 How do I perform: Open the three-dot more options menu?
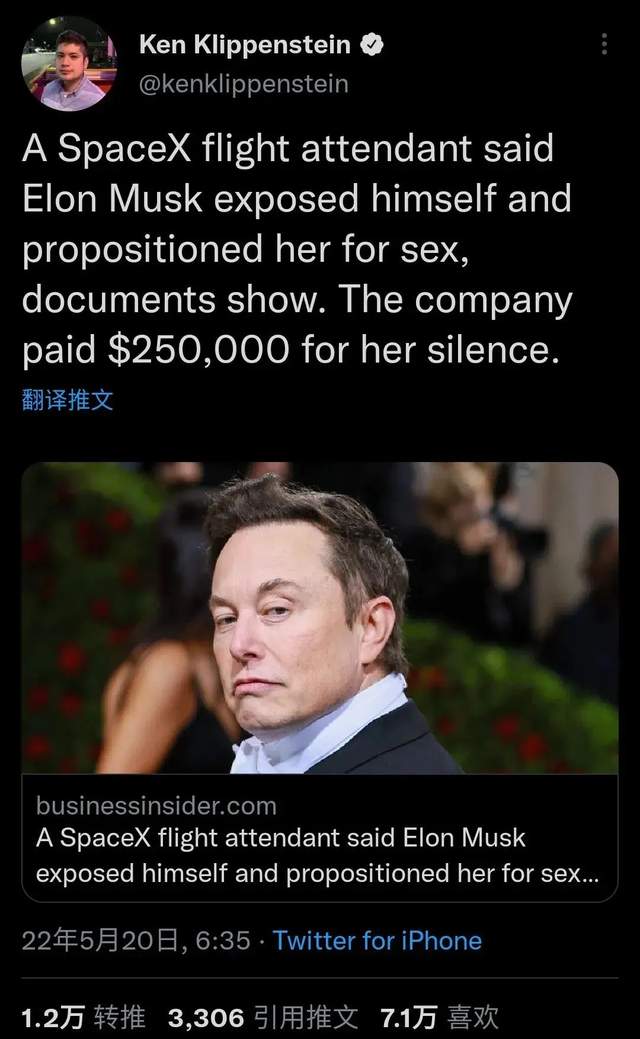pyautogui.click(x=604, y=44)
